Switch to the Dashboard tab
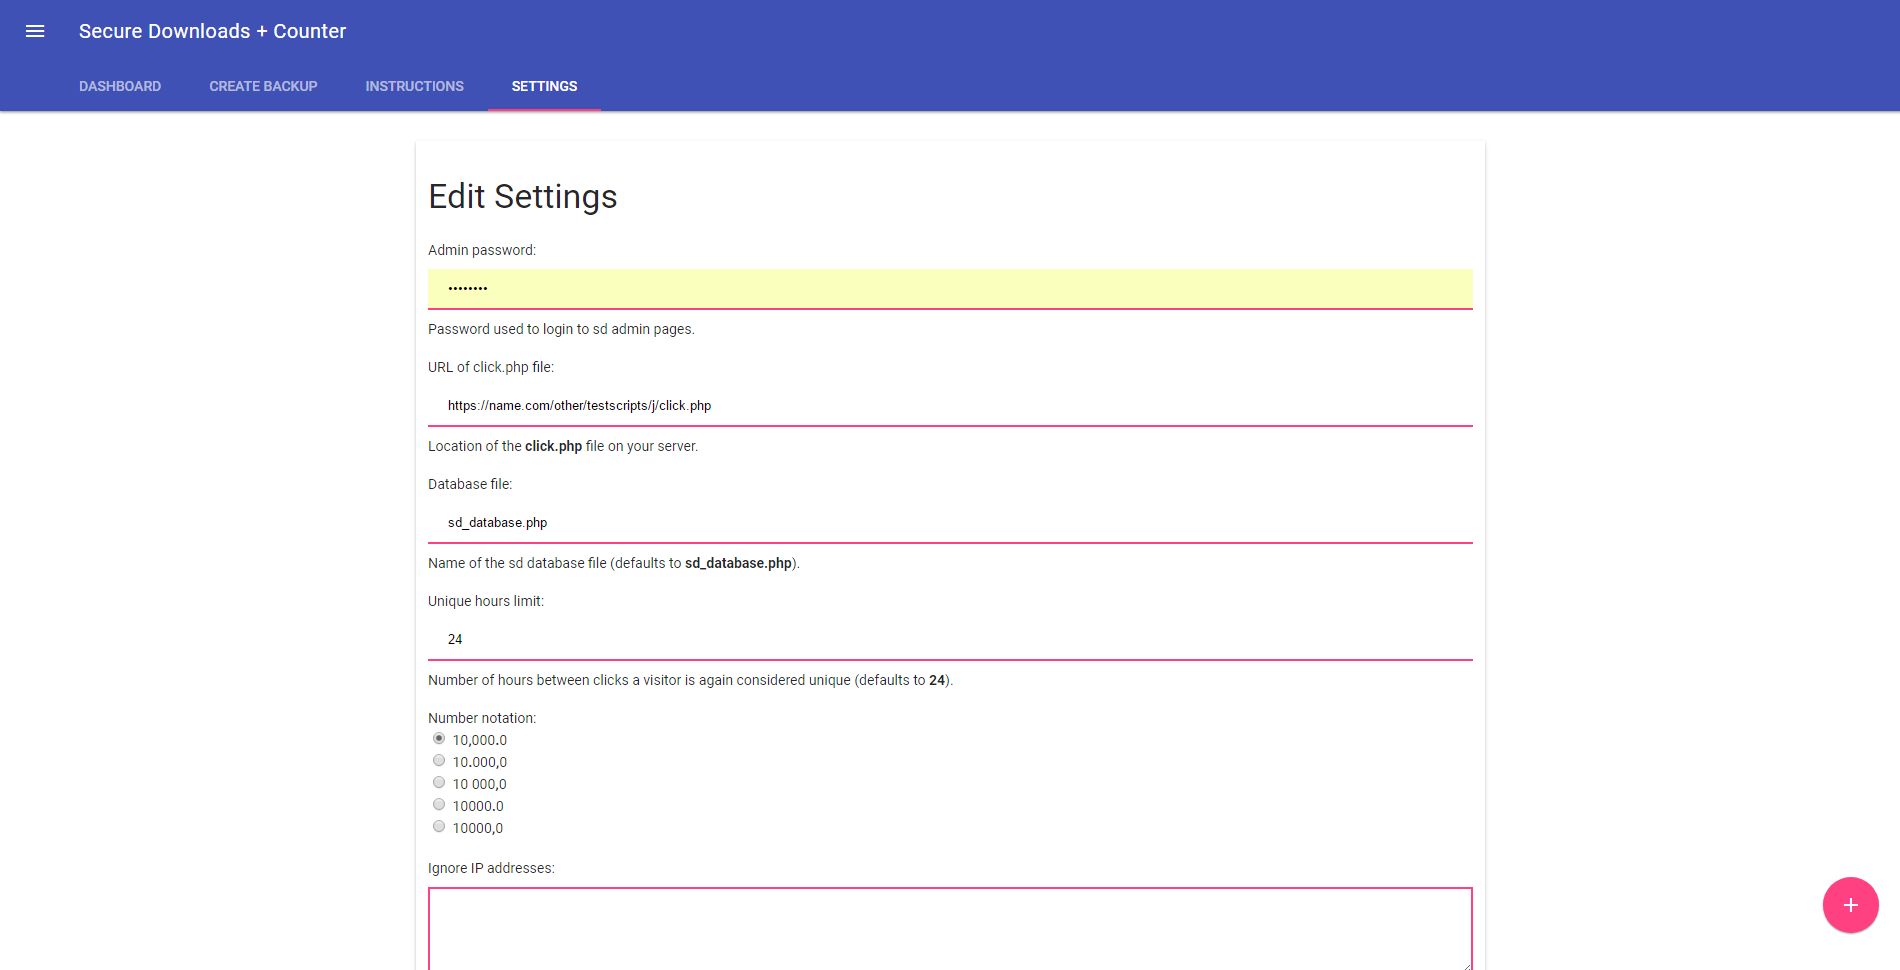The image size is (1900, 970). pyautogui.click(x=120, y=86)
